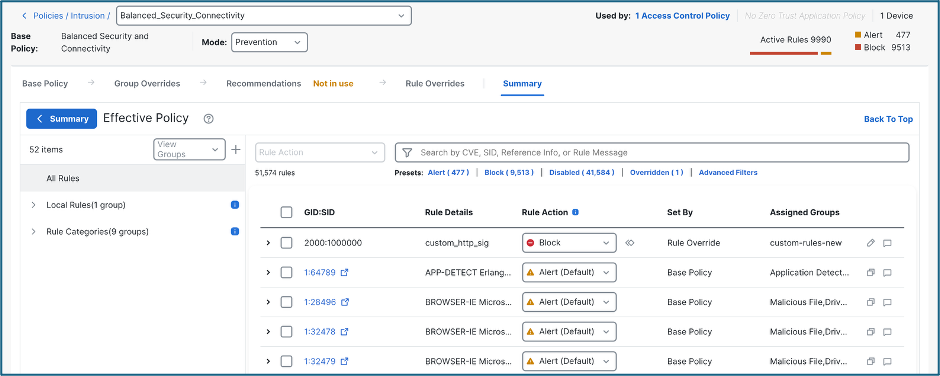Check the box for rule 1:32479

[x=287, y=362]
